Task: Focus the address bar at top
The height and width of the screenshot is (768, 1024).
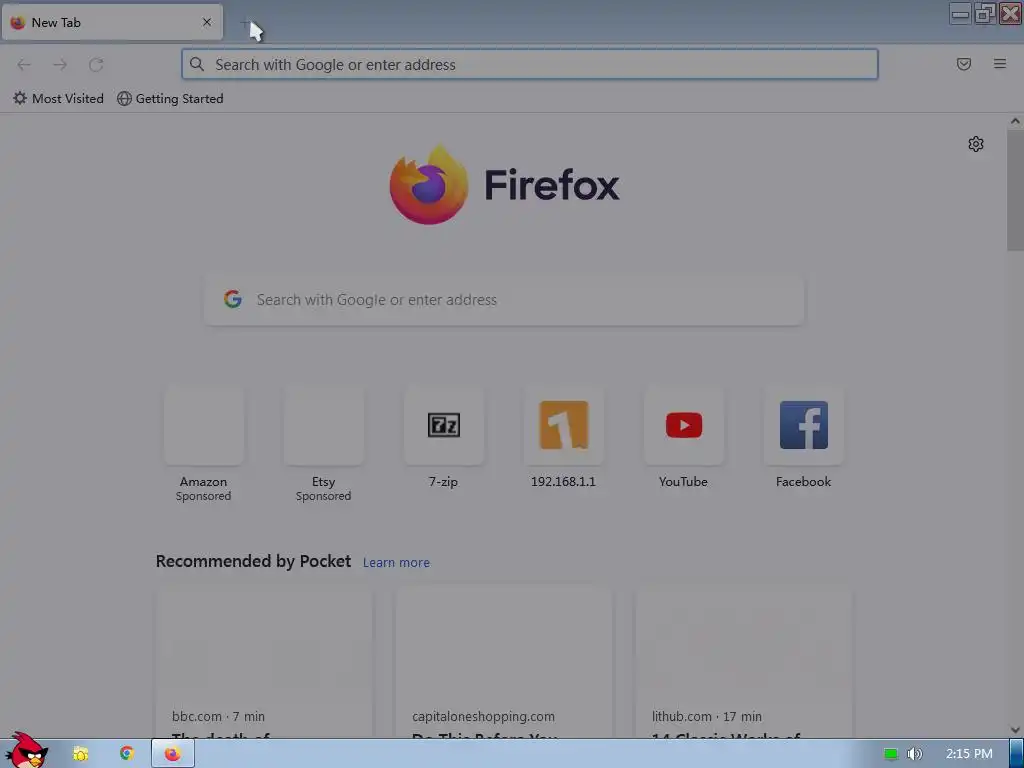Action: pos(530,65)
